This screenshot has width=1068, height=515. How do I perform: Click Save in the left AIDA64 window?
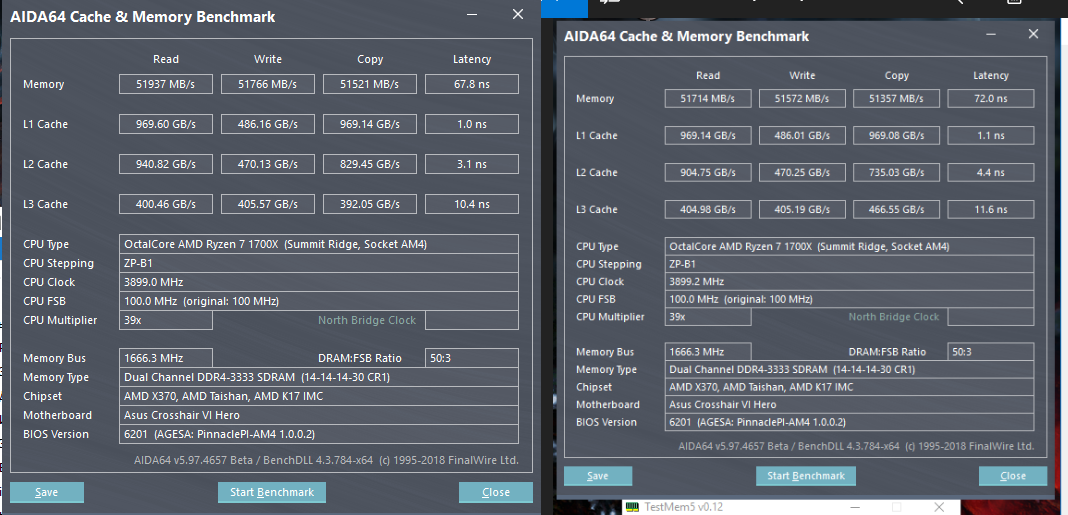46,492
